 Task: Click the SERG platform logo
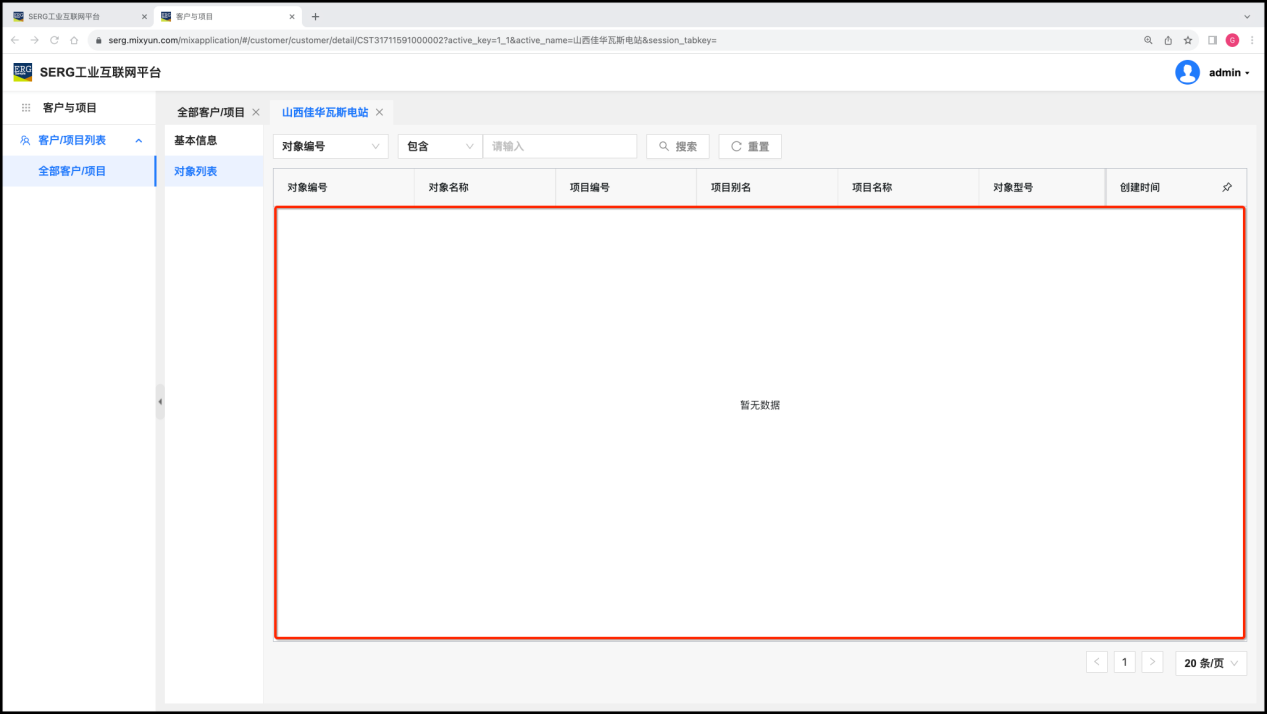[x=22, y=72]
